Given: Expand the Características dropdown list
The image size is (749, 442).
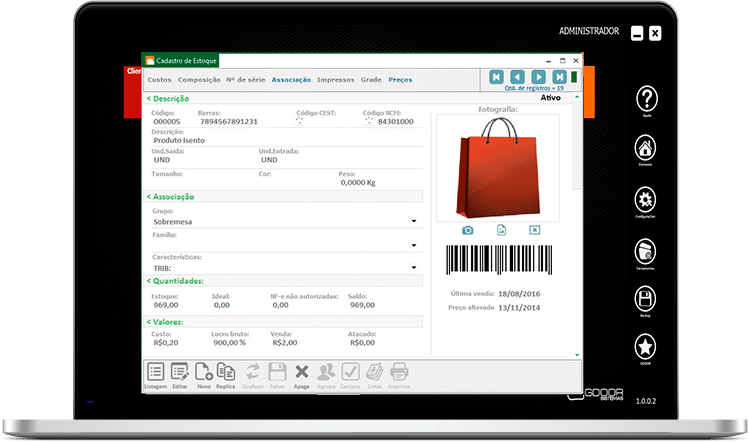Looking at the screenshot, I should [x=414, y=268].
